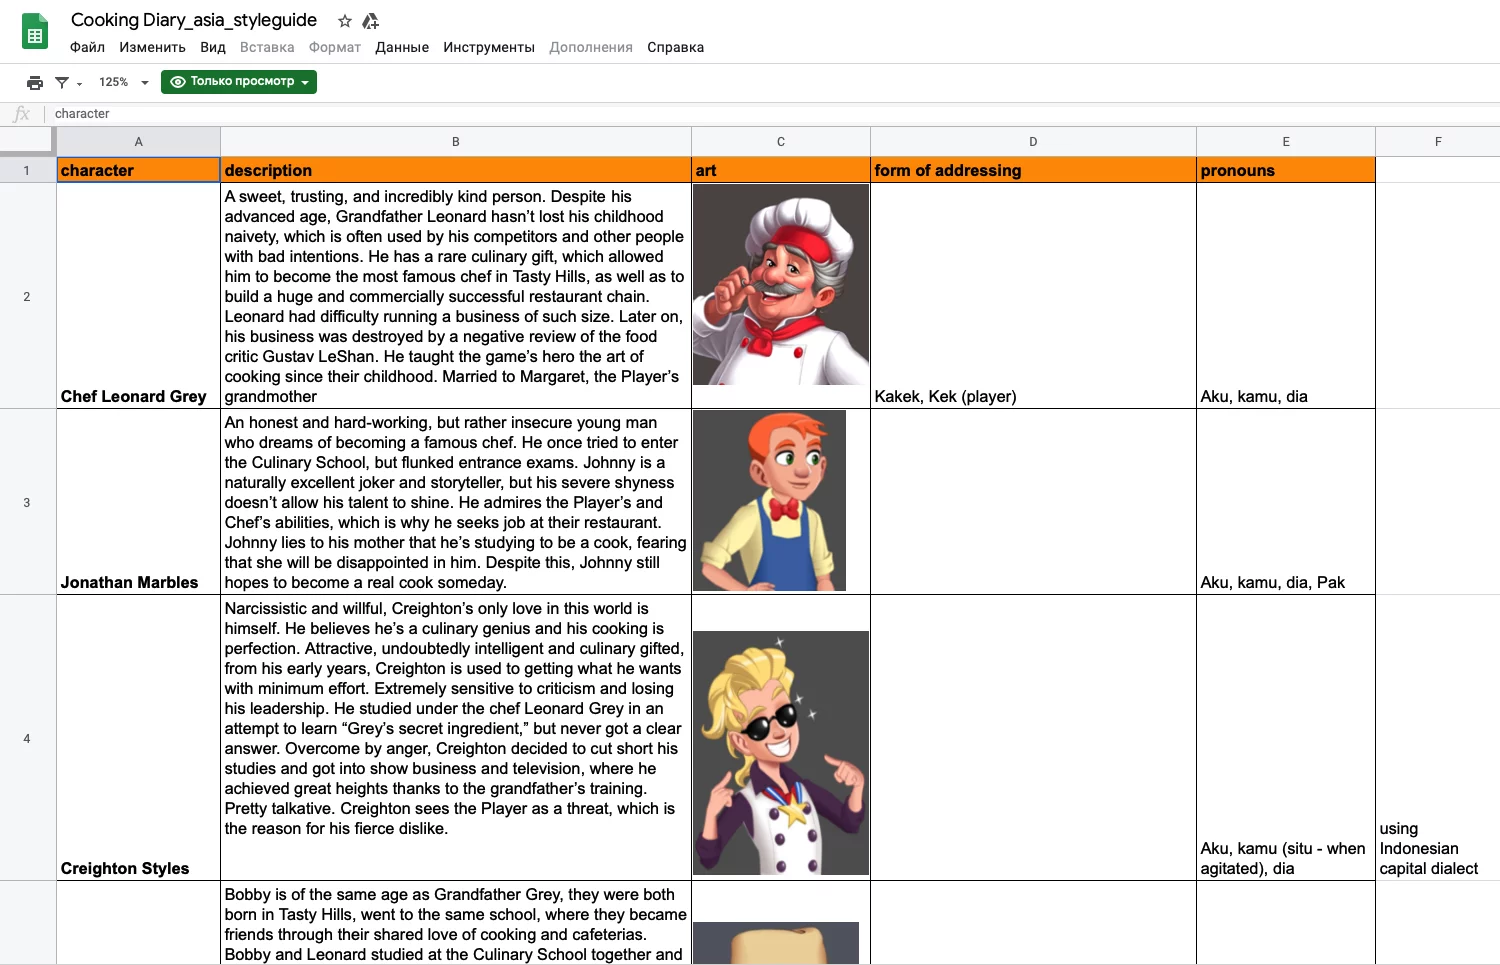Click the Формат menu
Viewport: 1500px width, 965px height.
tap(335, 47)
